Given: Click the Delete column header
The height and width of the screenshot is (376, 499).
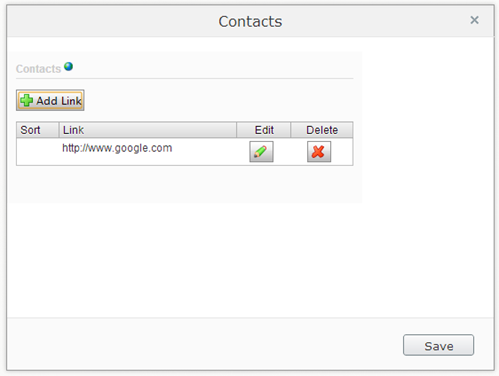Looking at the screenshot, I should 322,130.
